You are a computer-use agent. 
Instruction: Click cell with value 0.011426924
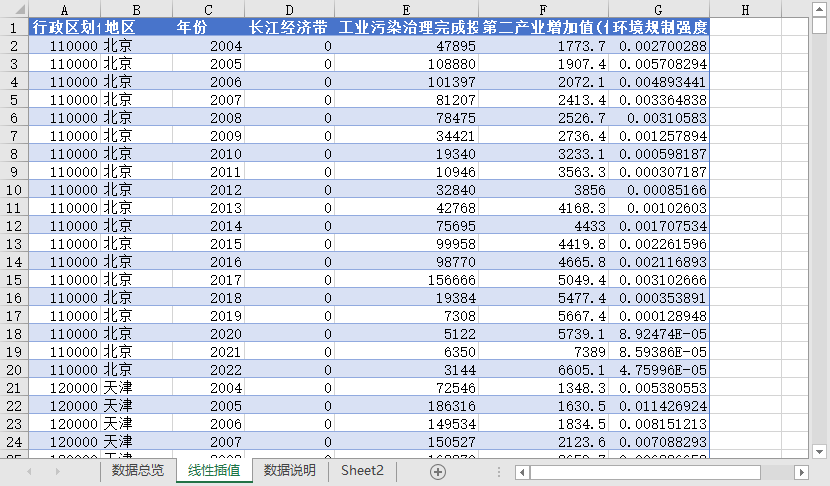[659, 406]
